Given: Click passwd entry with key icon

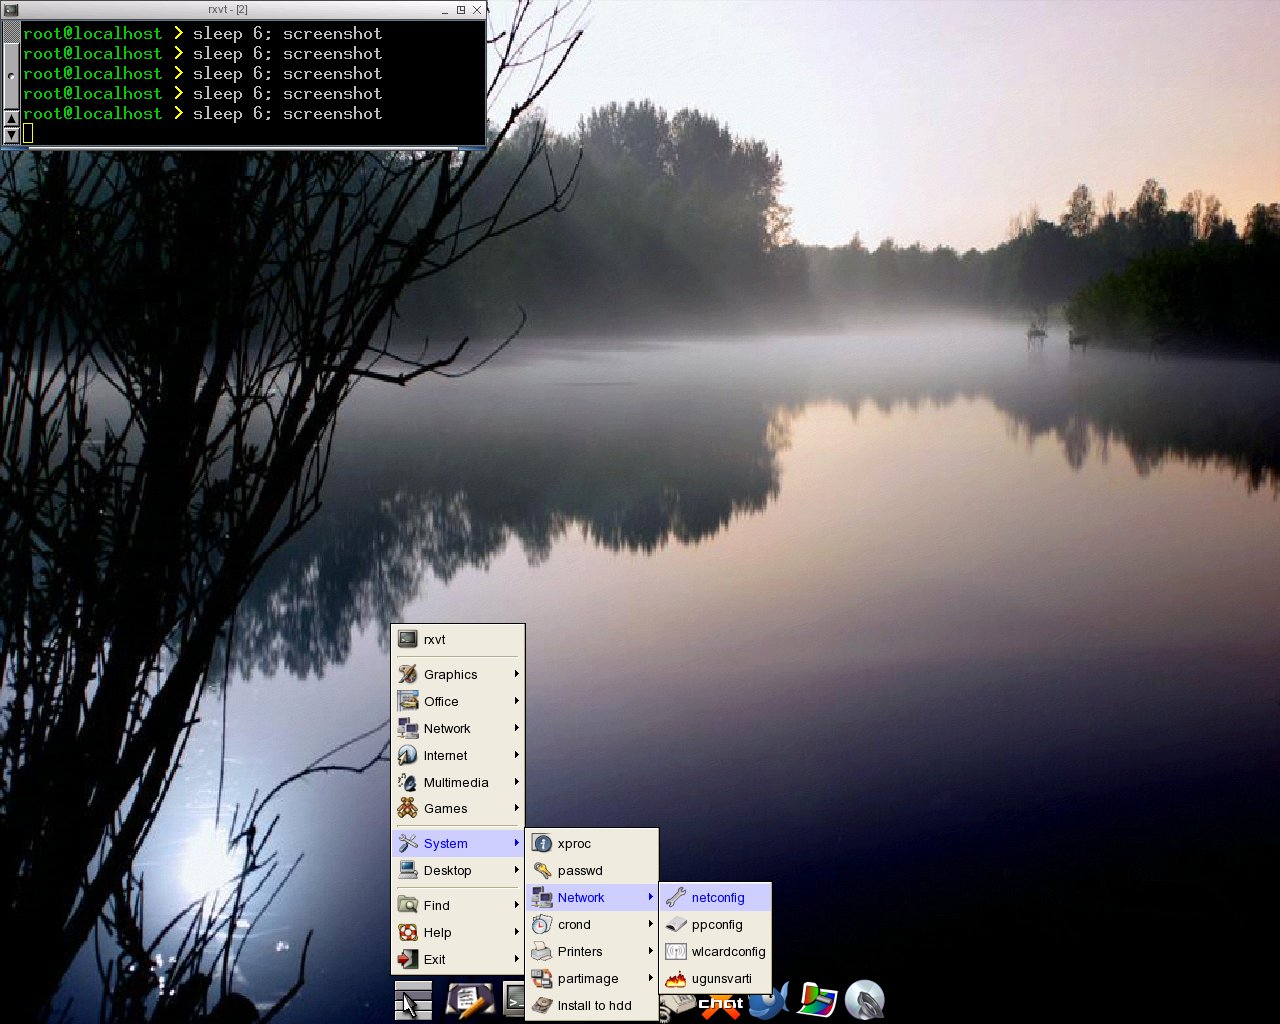Looking at the screenshot, I should point(592,870).
